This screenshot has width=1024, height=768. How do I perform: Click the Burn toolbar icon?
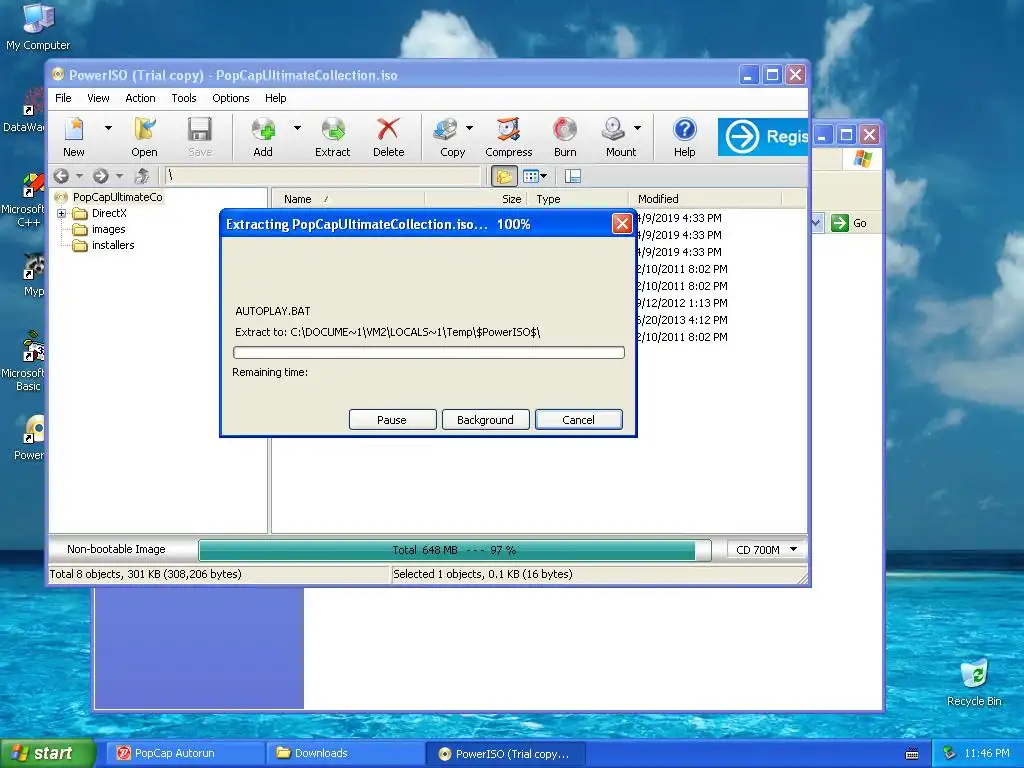point(565,136)
